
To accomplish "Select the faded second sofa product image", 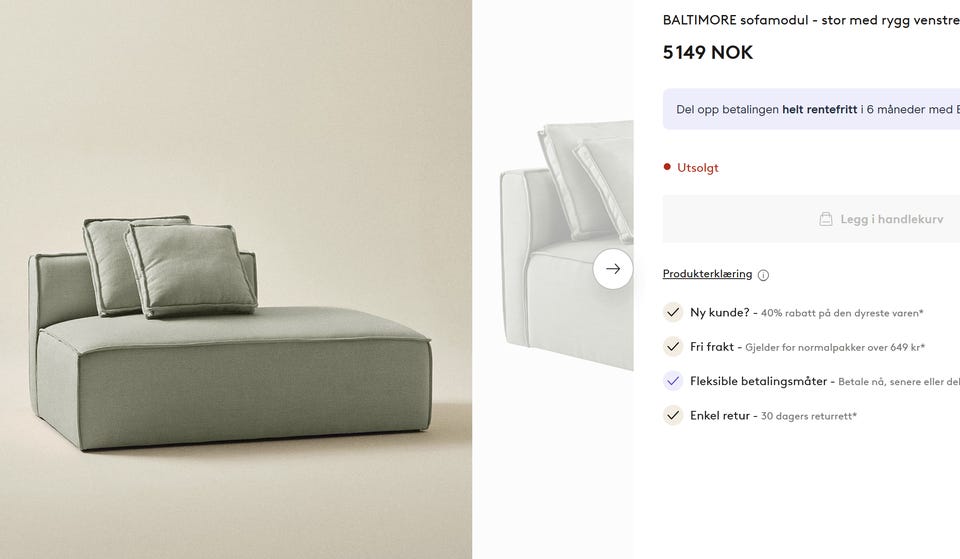I will pyautogui.click(x=567, y=245).
